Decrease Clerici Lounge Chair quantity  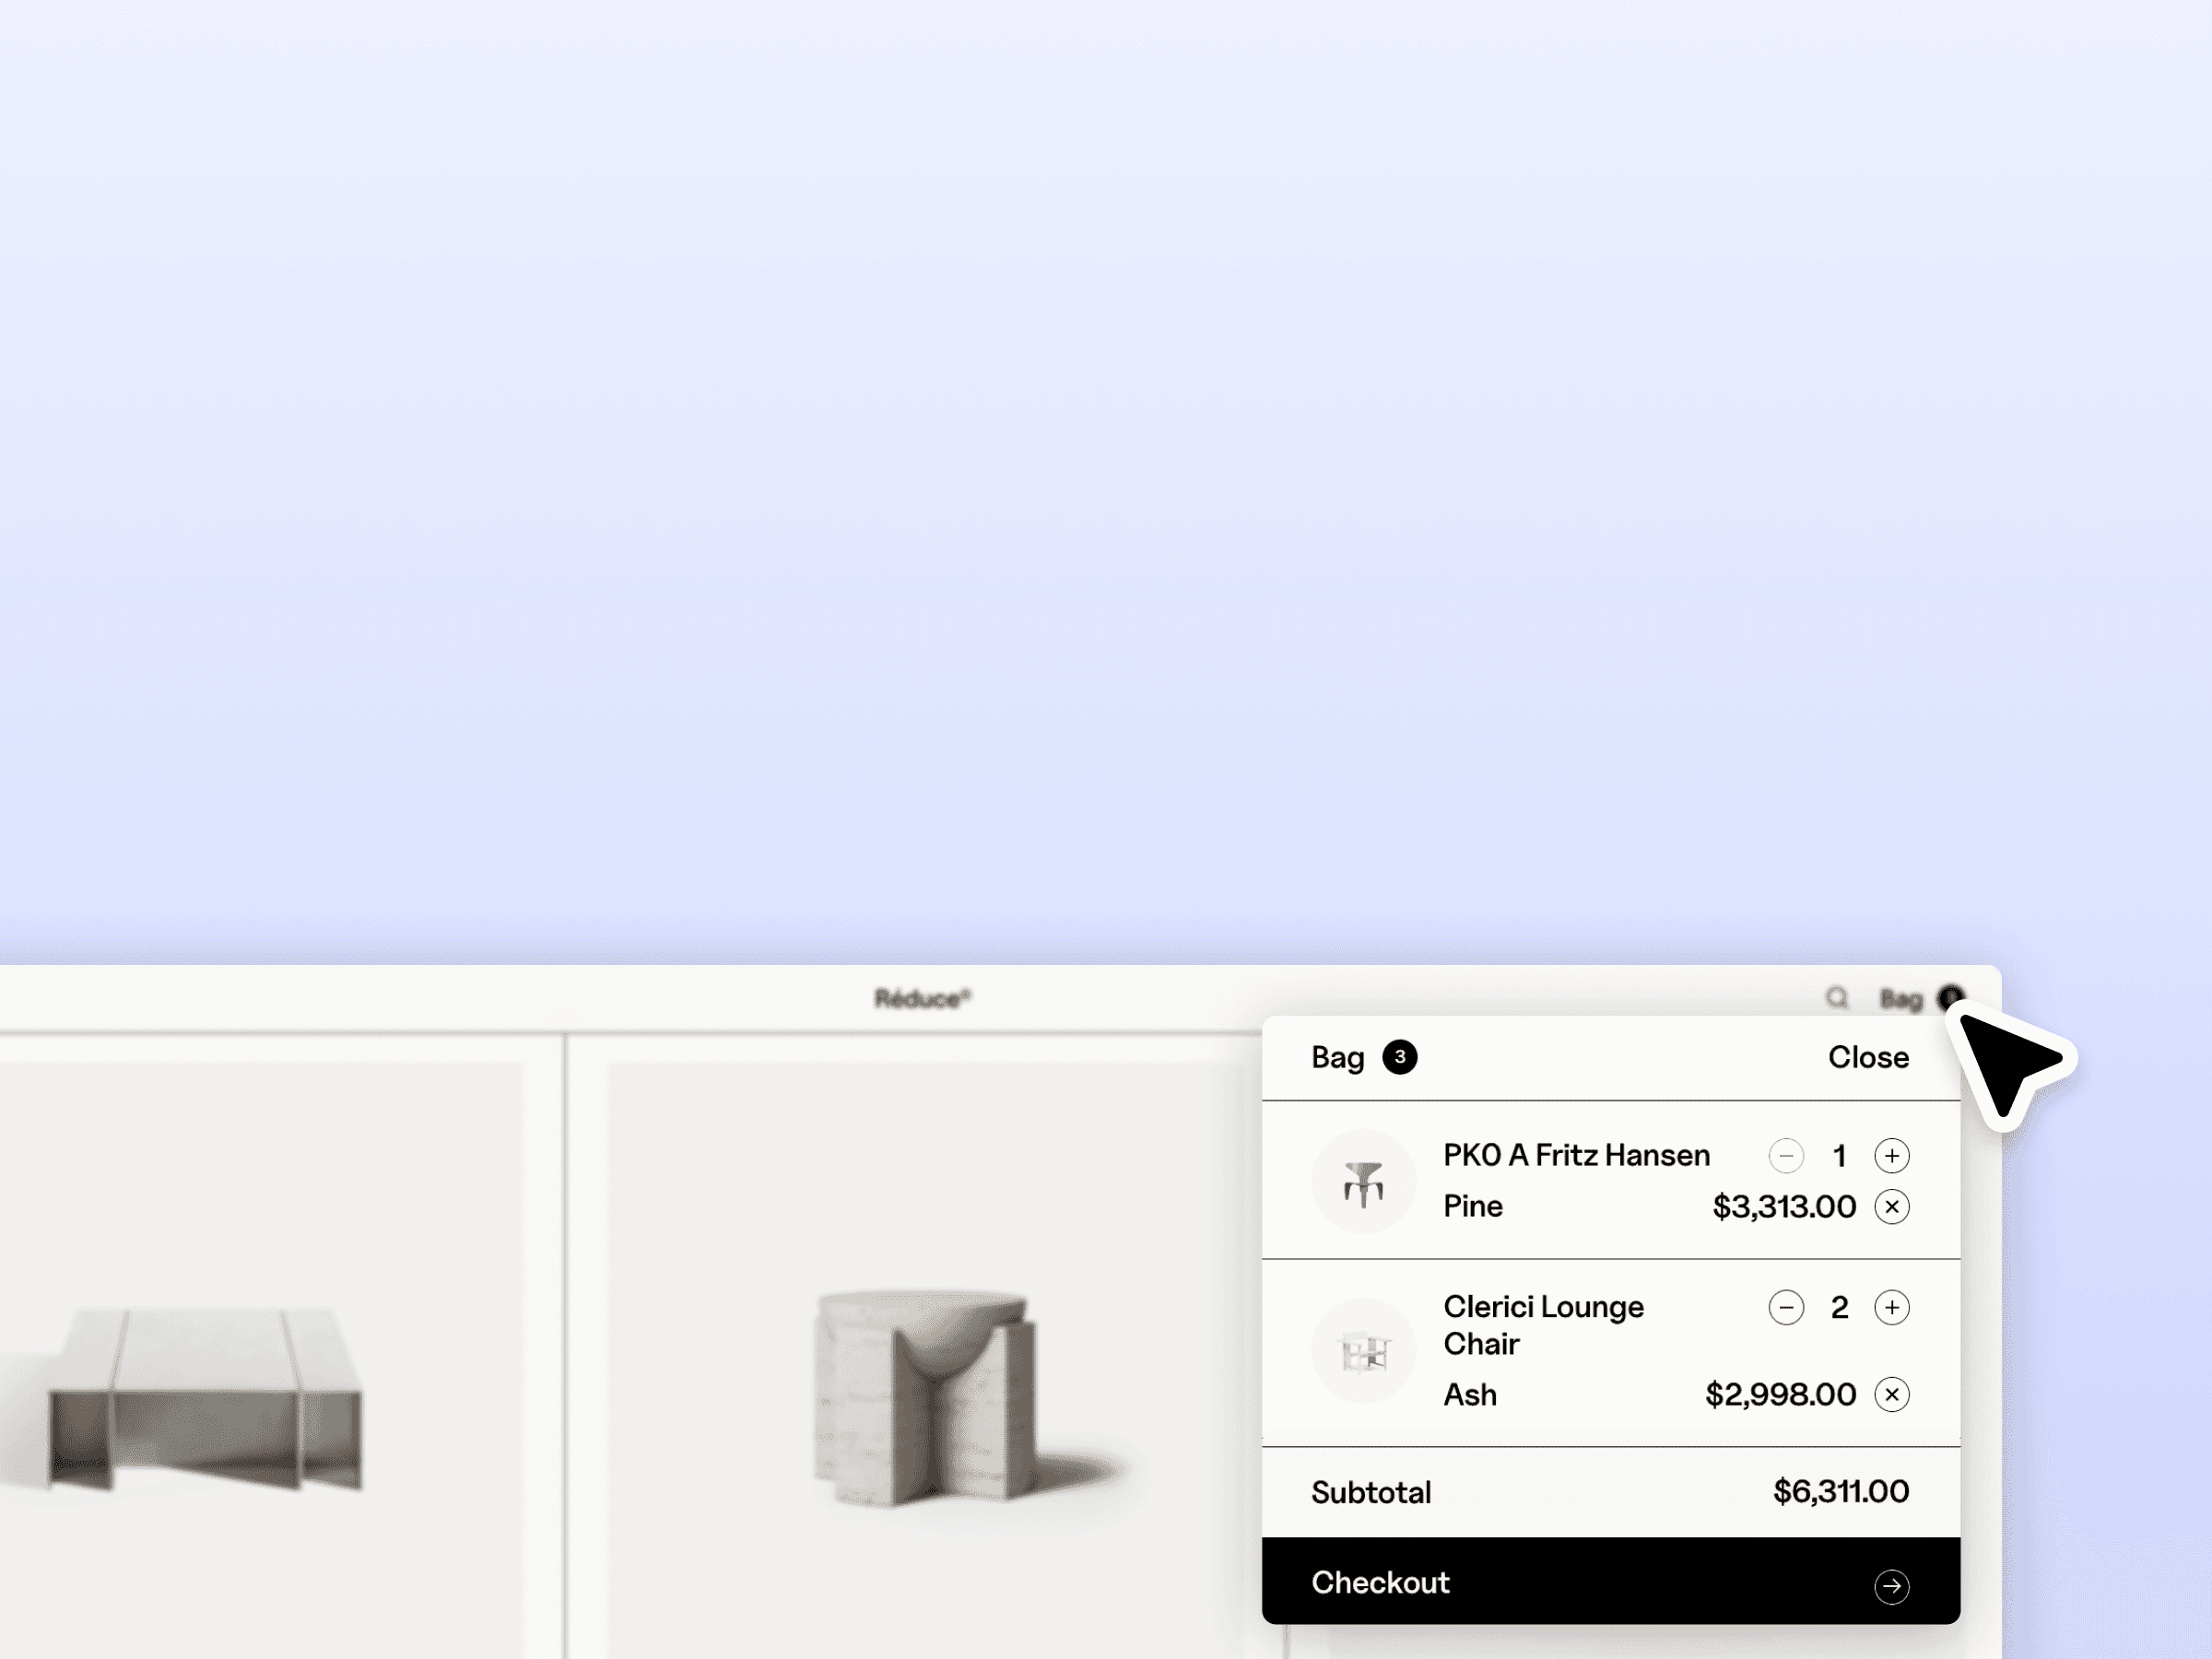1786,1307
